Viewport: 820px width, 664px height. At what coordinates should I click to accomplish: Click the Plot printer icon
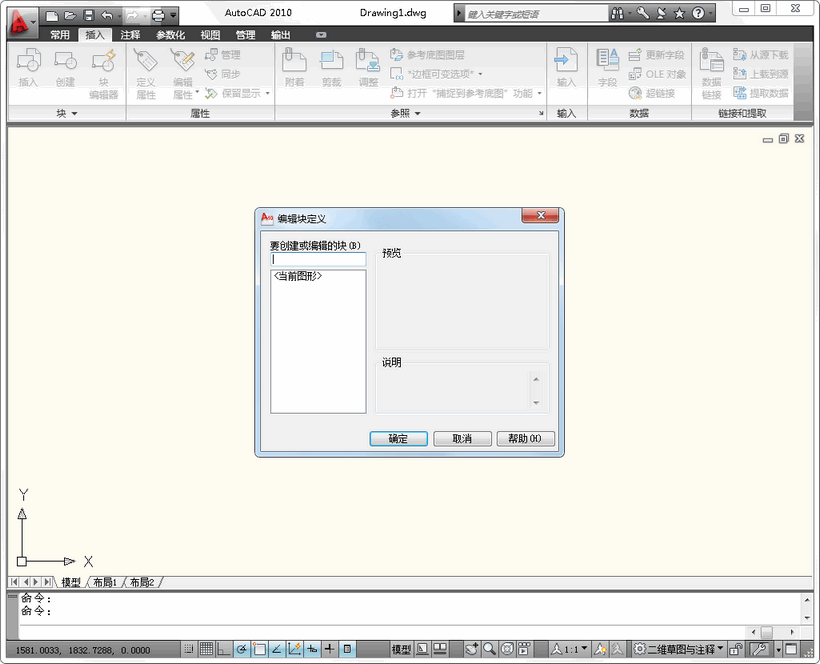(158, 15)
